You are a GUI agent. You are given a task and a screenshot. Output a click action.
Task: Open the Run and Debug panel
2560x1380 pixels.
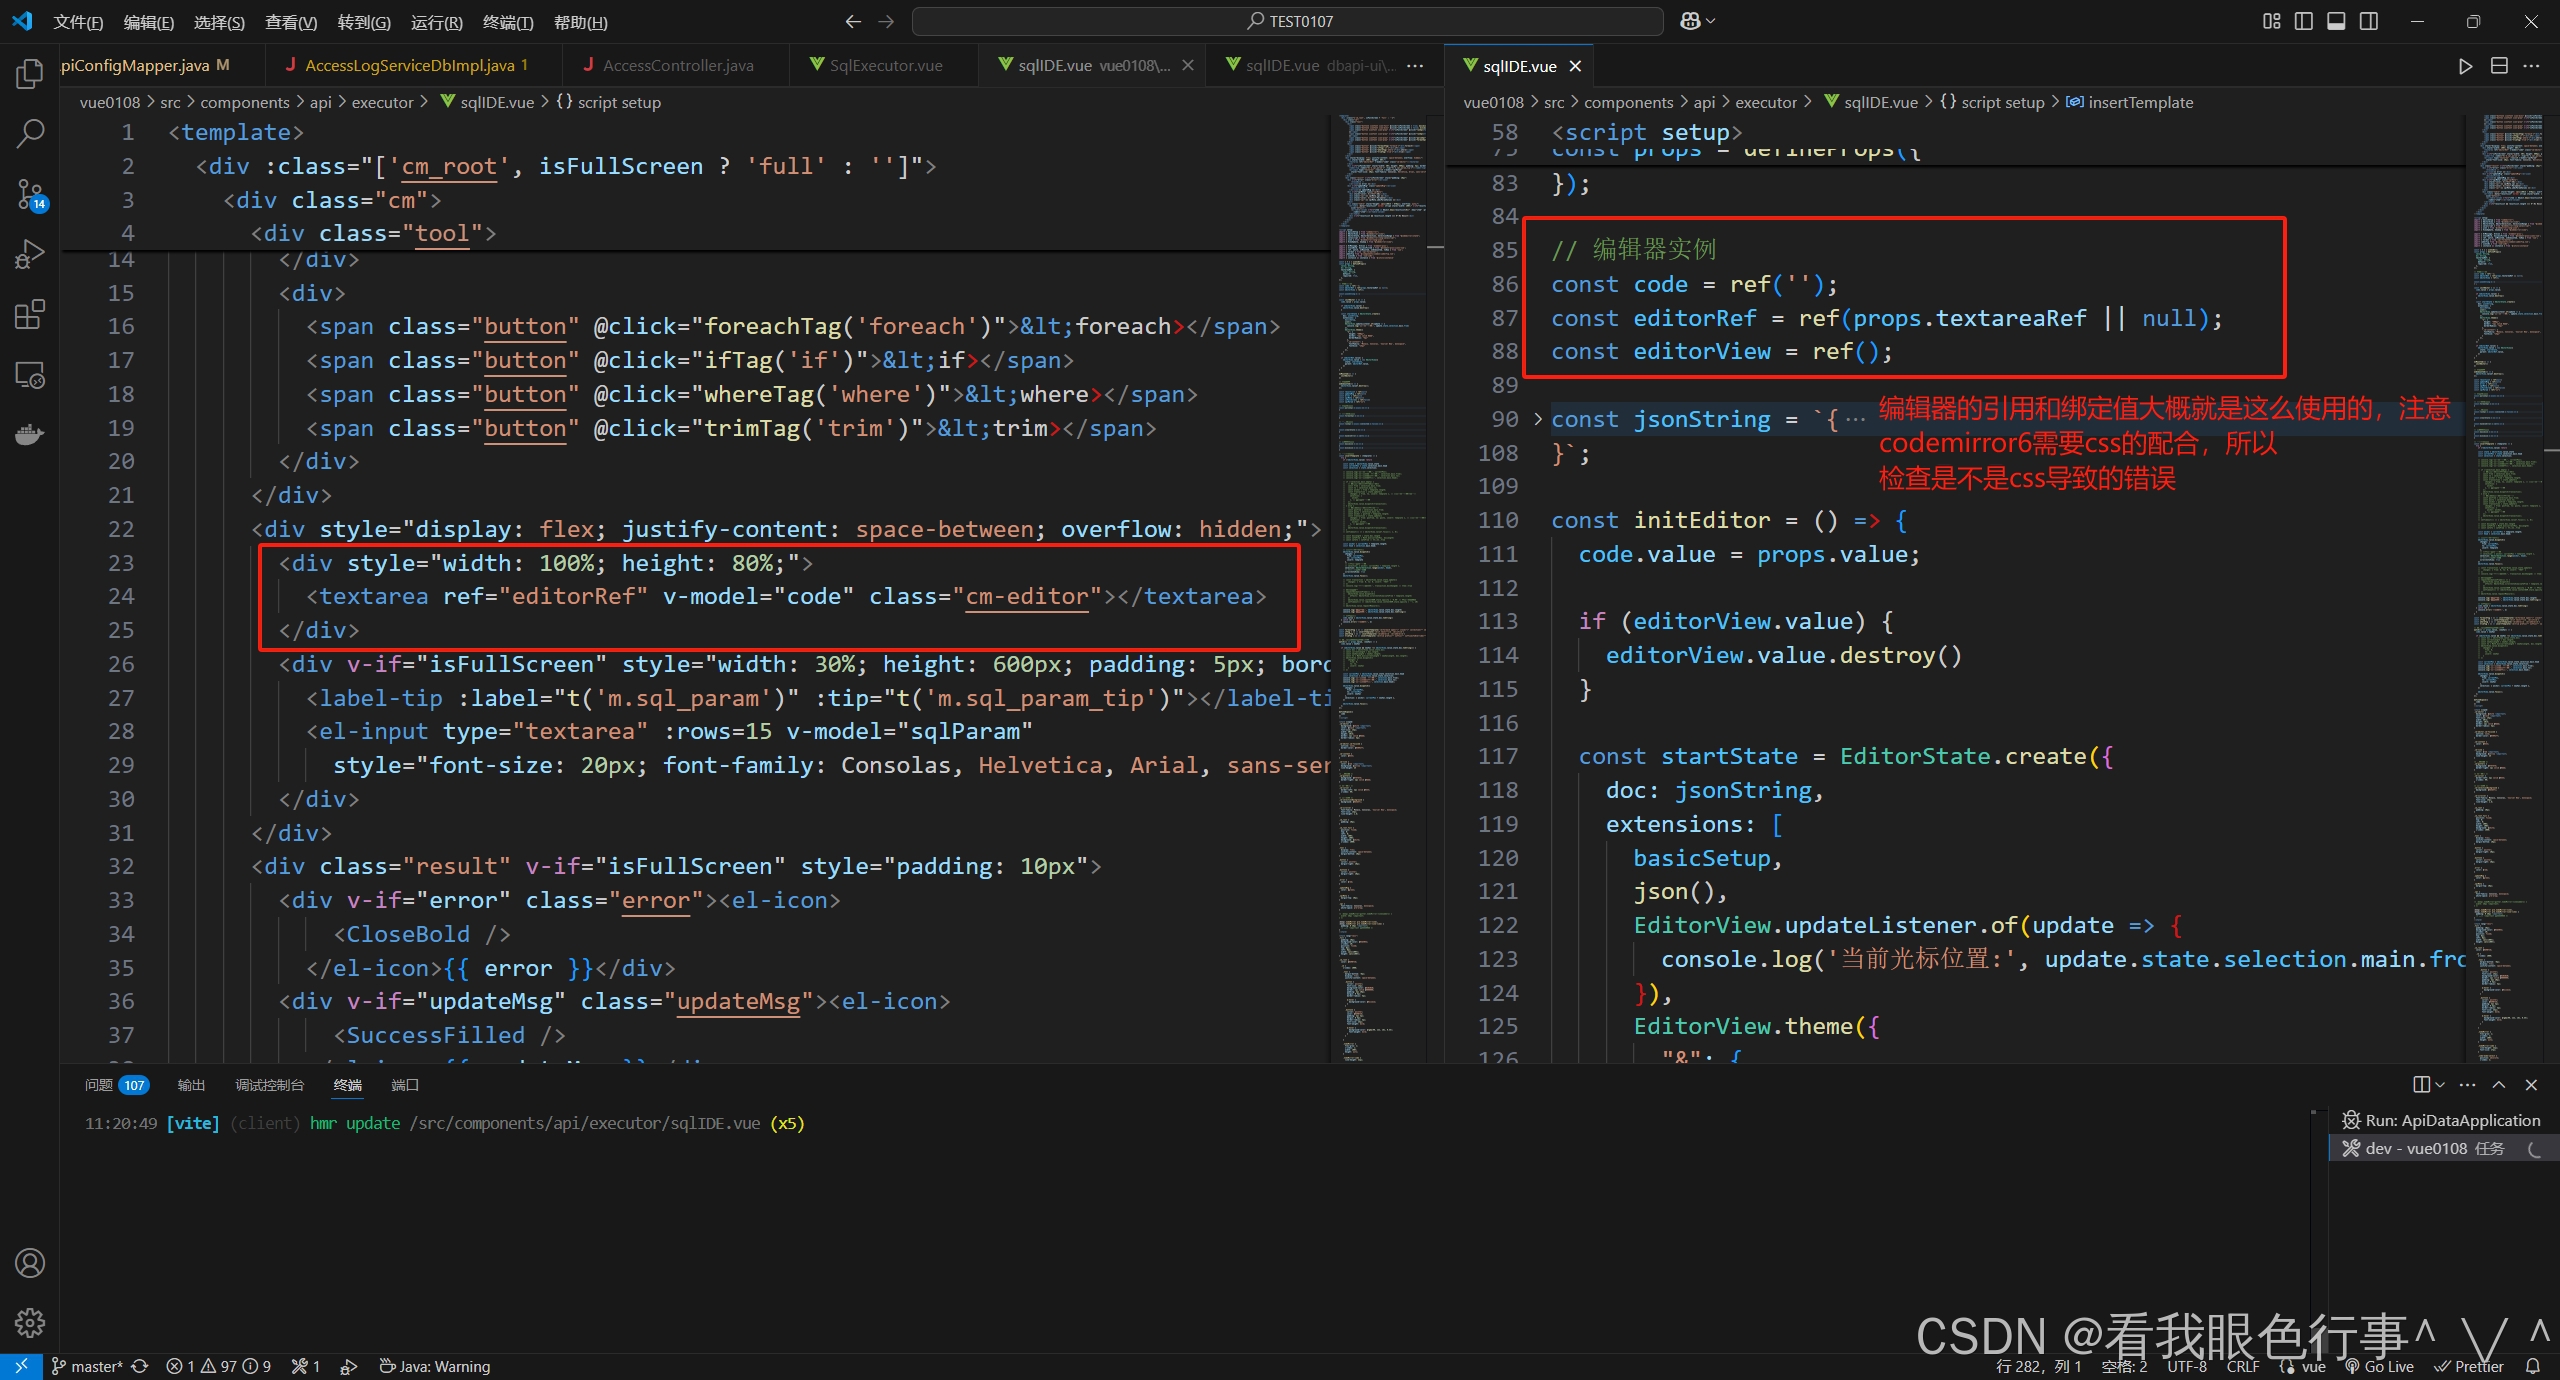[x=30, y=253]
